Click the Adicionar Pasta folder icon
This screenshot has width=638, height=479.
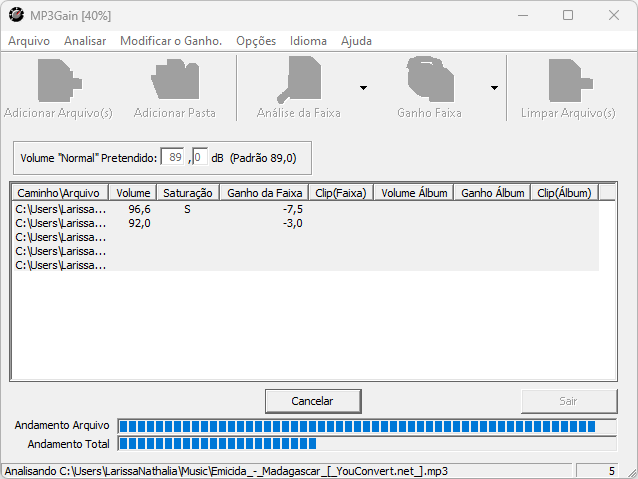coord(175,79)
